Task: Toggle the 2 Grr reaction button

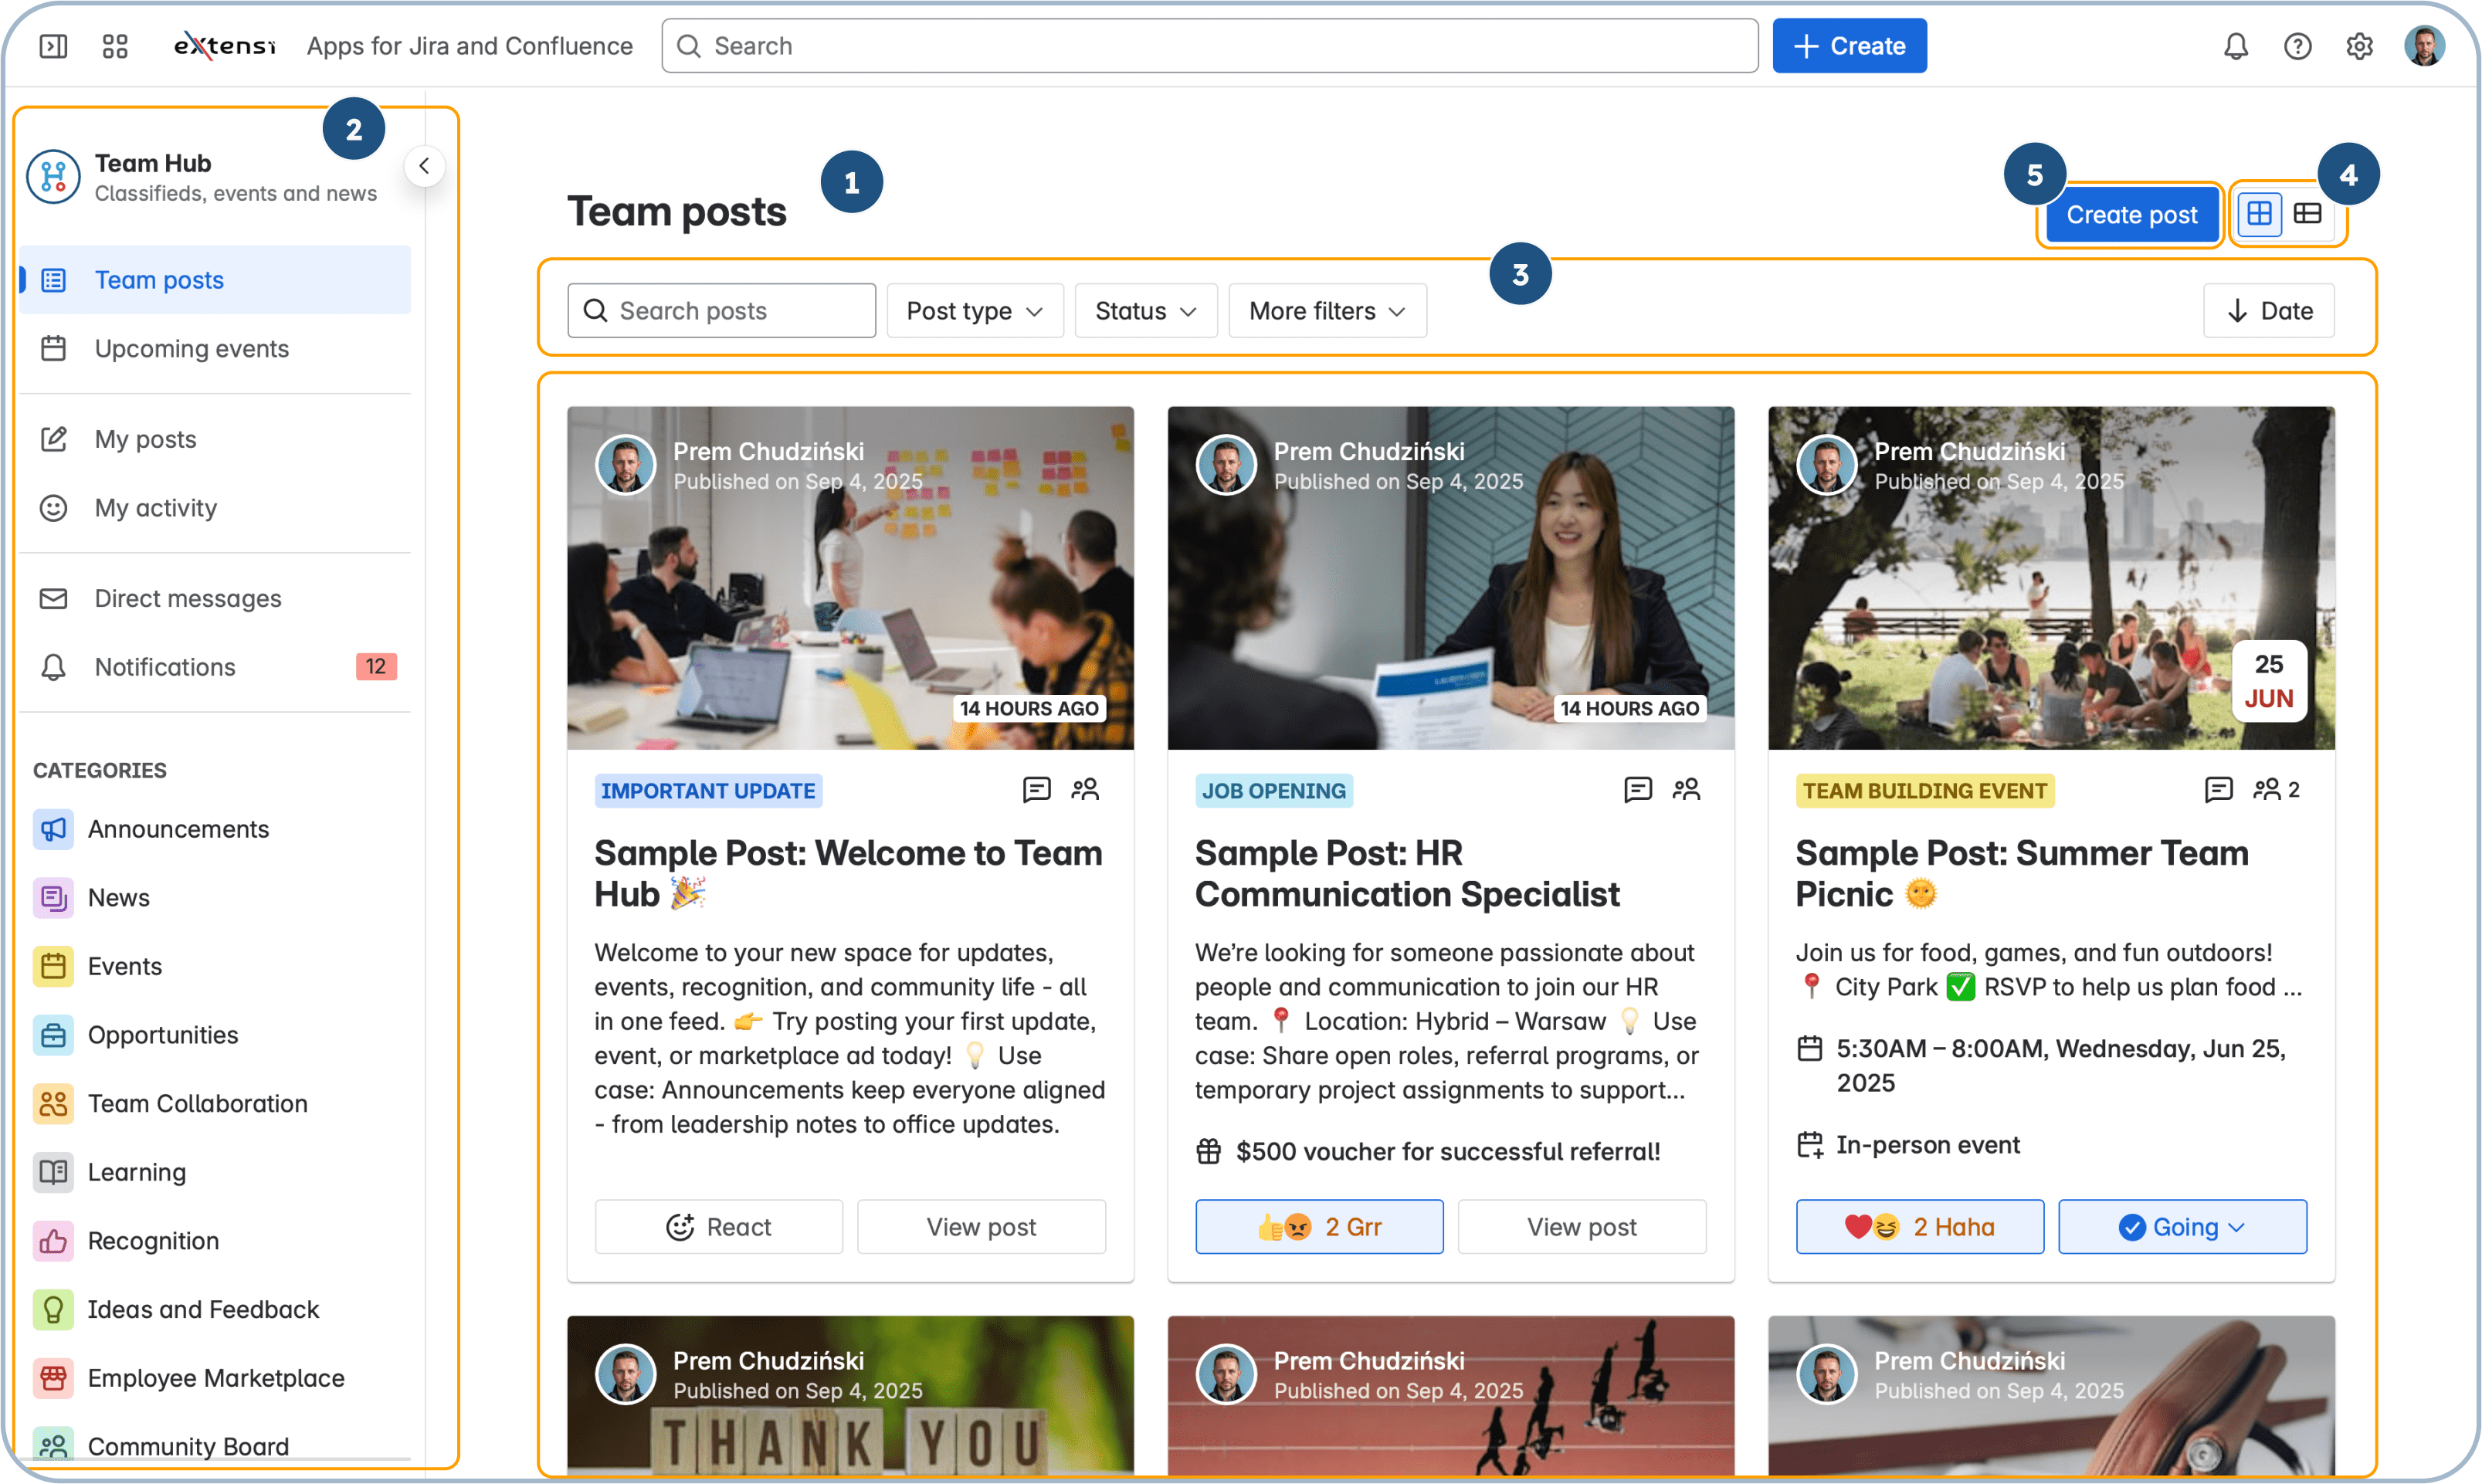Action: (x=1319, y=1227)
